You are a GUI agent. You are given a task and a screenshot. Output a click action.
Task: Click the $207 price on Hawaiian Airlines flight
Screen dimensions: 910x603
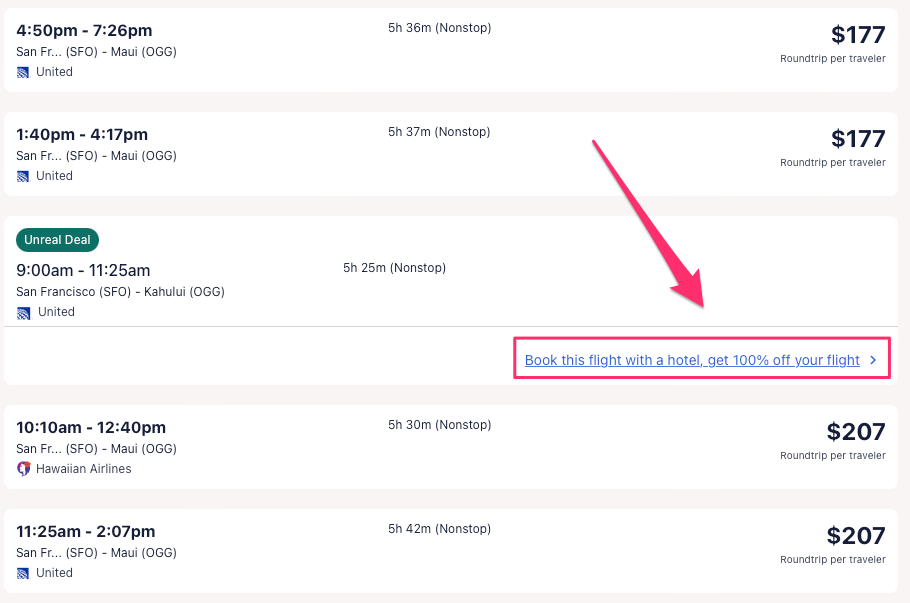(x=856, y=432)
